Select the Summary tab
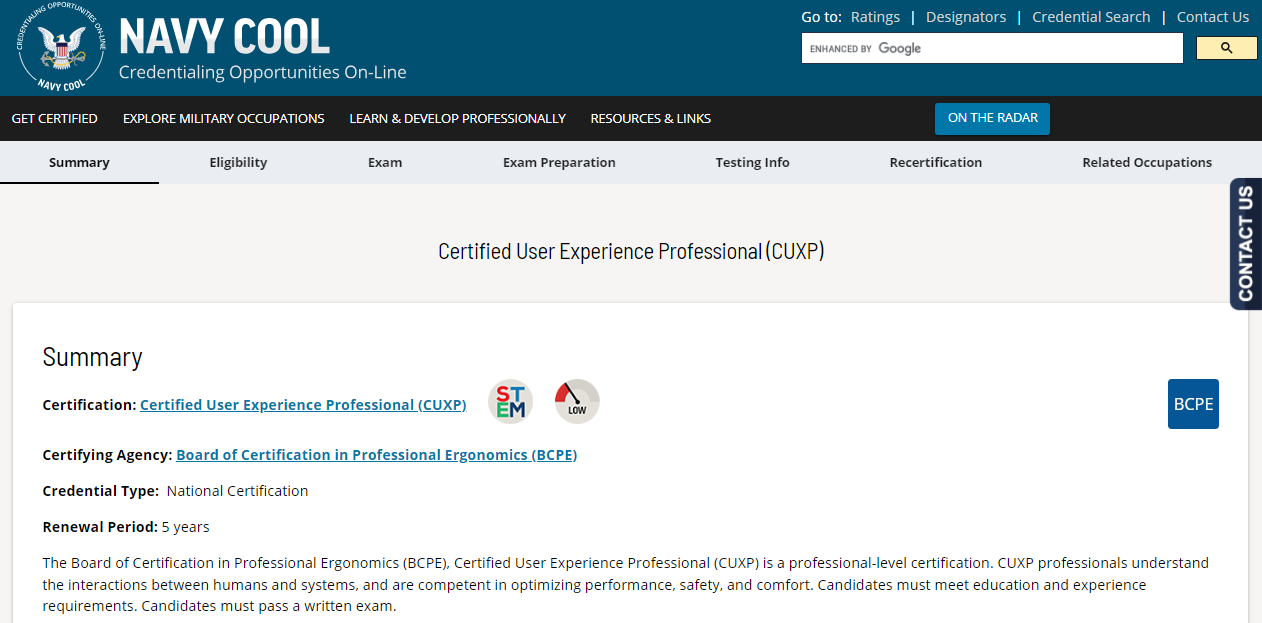Screen dimensions: 1262x623 (79, 162)
